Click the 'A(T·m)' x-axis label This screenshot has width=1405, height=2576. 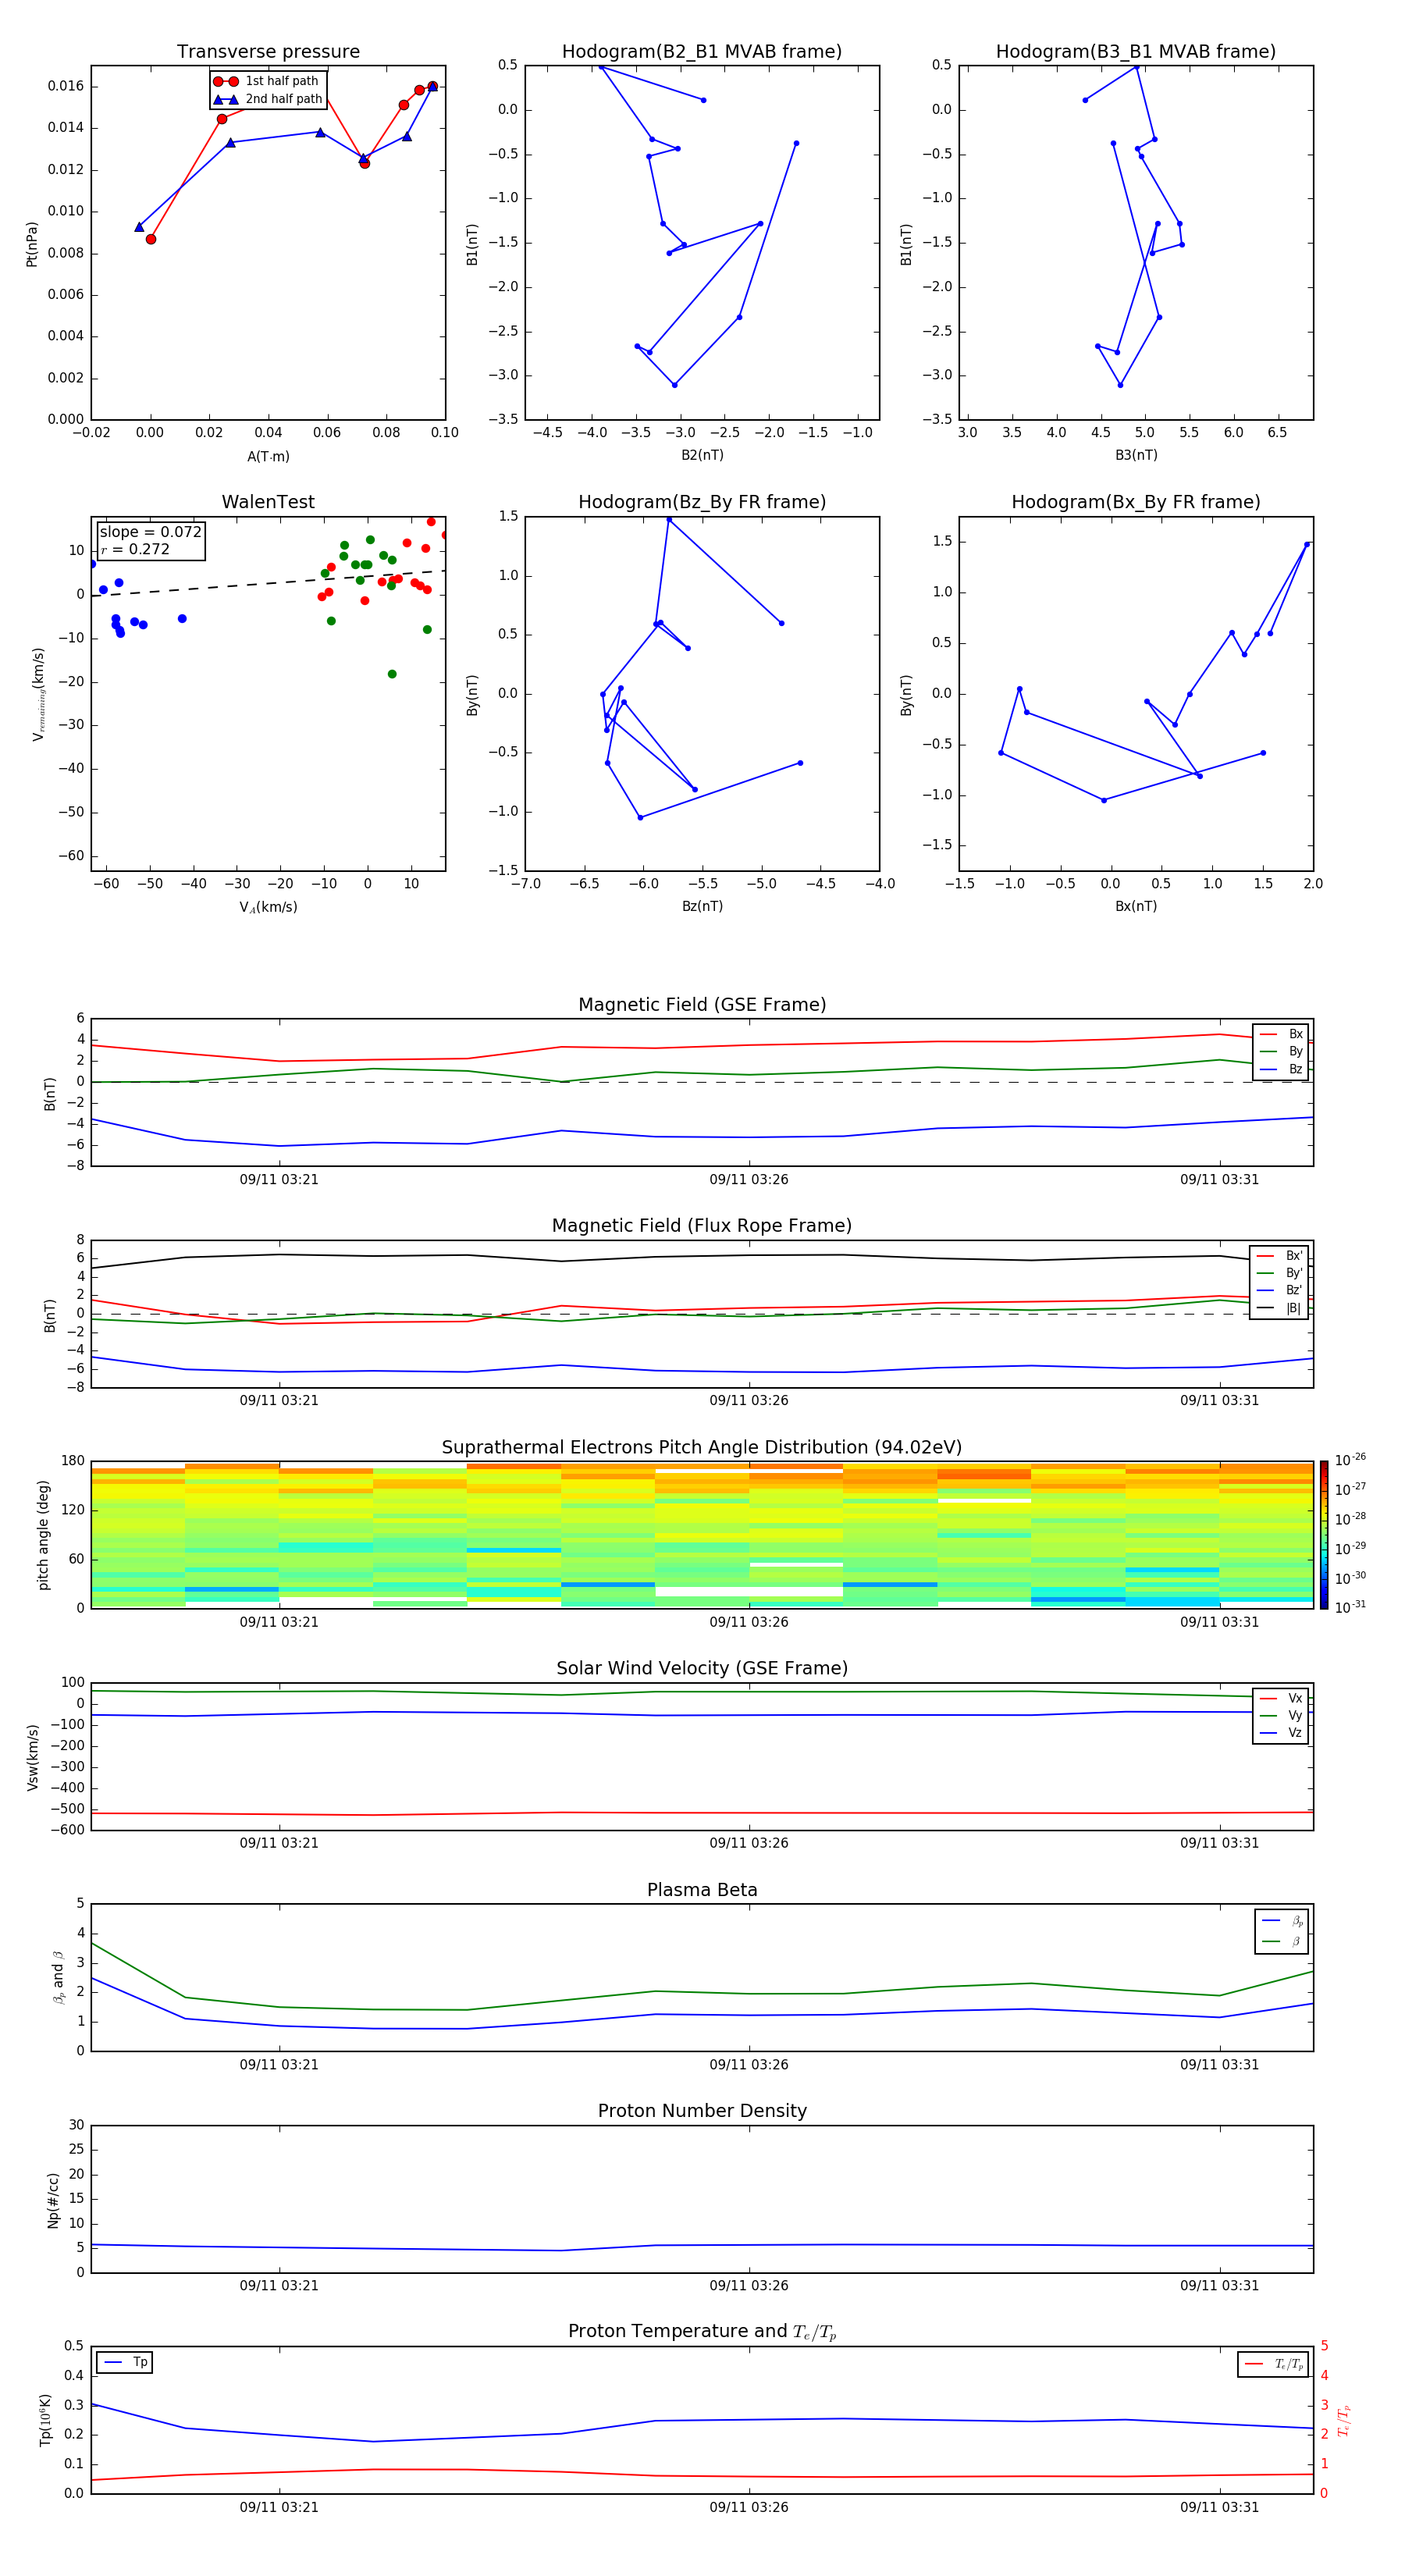[268, 457]
